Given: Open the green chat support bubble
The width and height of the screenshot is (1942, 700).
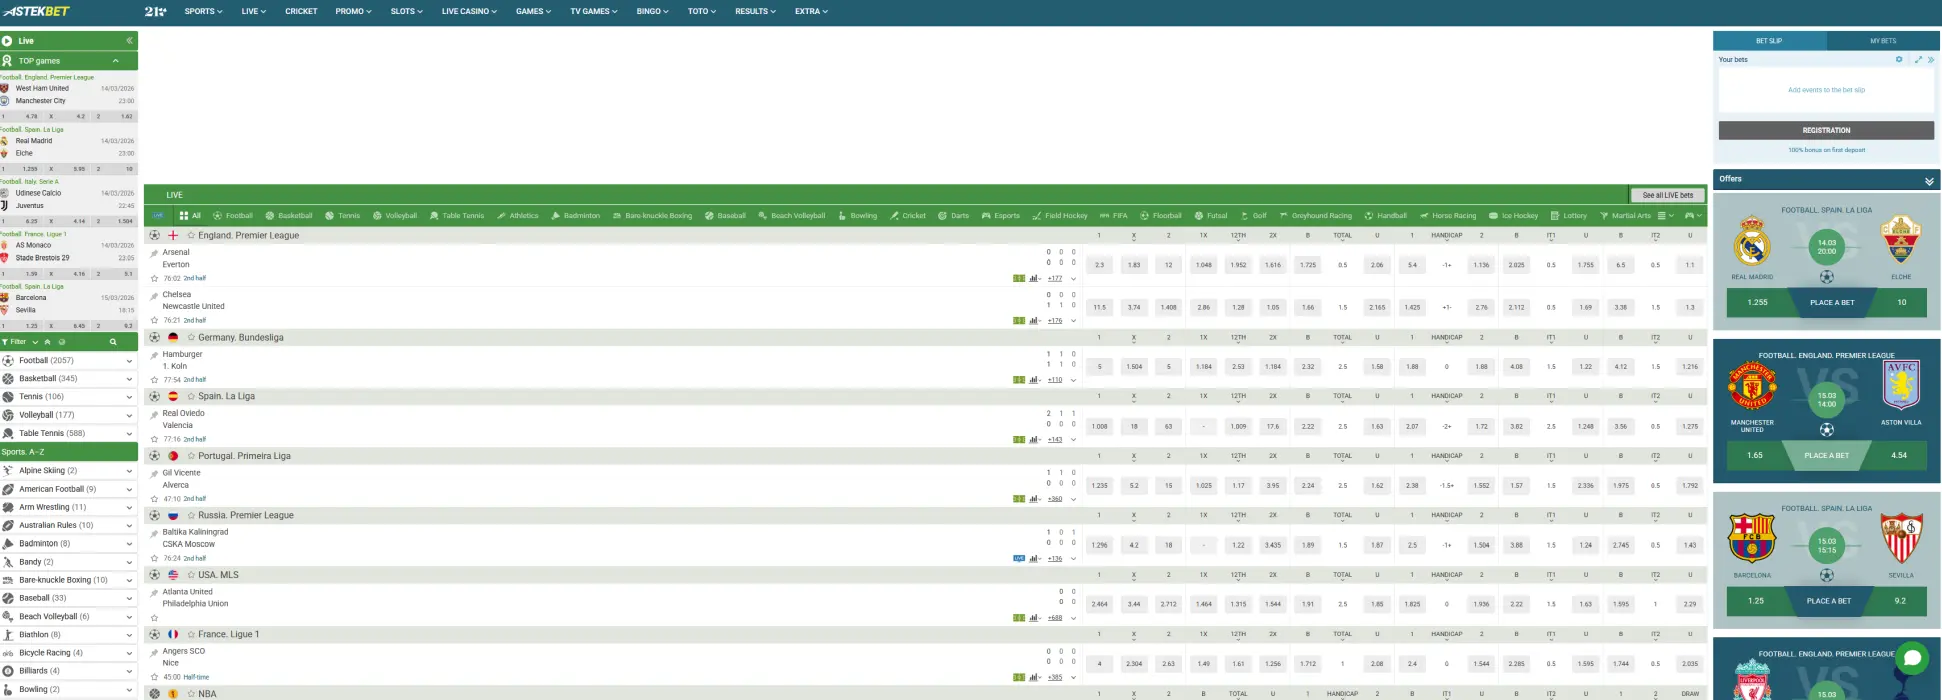Looking at the screenshot, I should [x=1911, y=658].
